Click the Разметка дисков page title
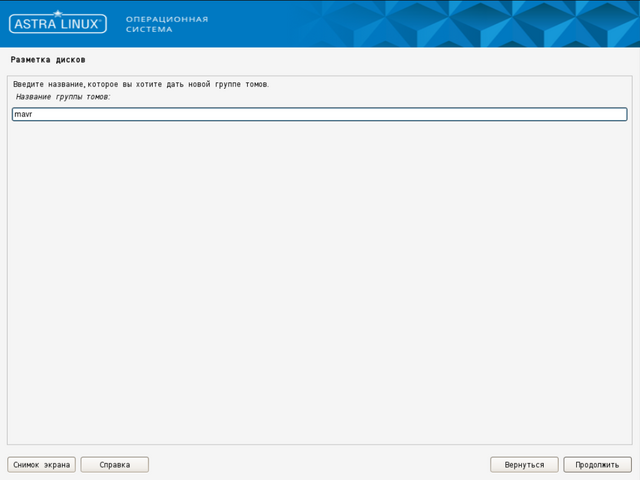Viewport: 640px width, 480px height. [48, 60]
